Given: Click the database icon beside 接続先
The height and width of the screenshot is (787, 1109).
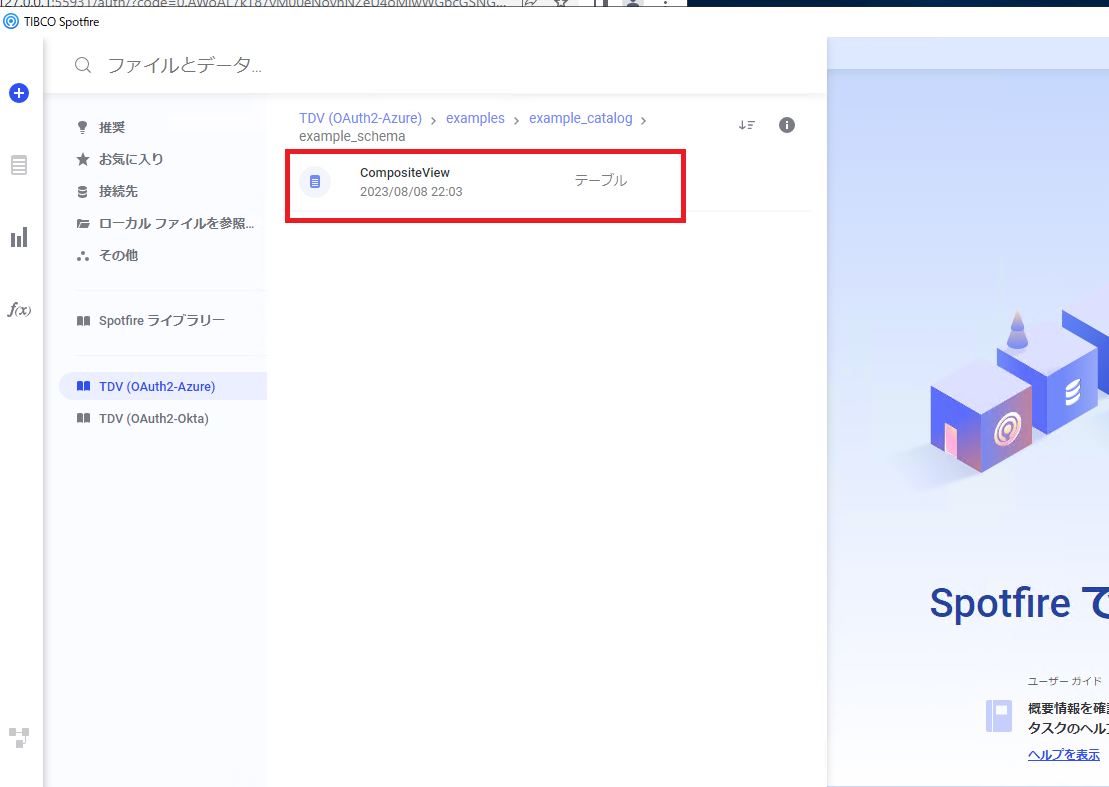Looking at the screenshot, I should click(x=83, y=192).
